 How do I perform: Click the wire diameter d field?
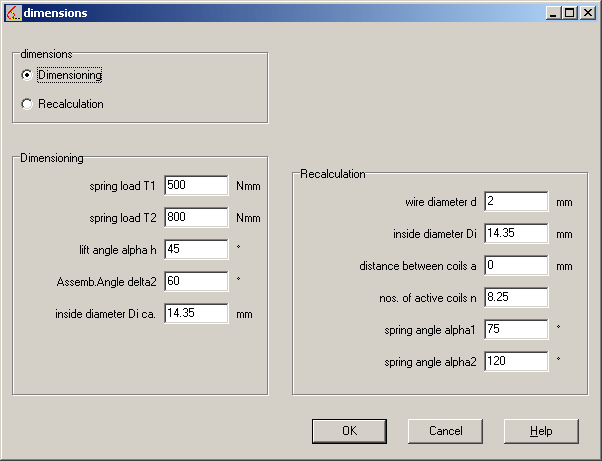click(x=516, y=201)
